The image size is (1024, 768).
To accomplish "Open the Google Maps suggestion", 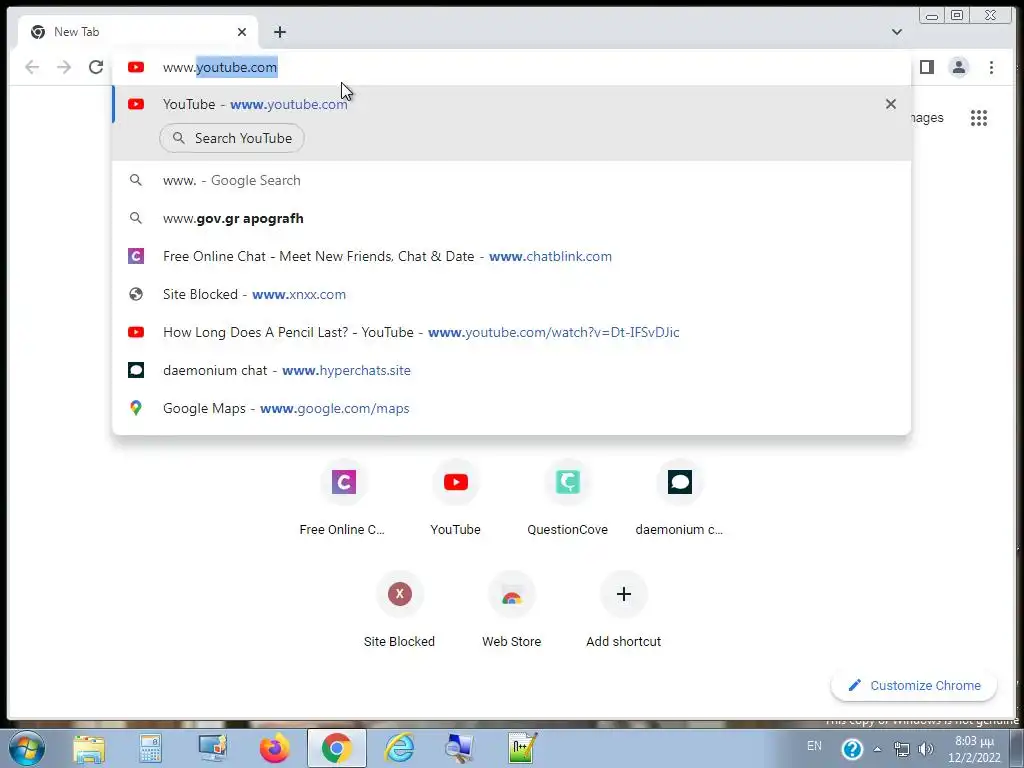I will (x=511, y=408).
